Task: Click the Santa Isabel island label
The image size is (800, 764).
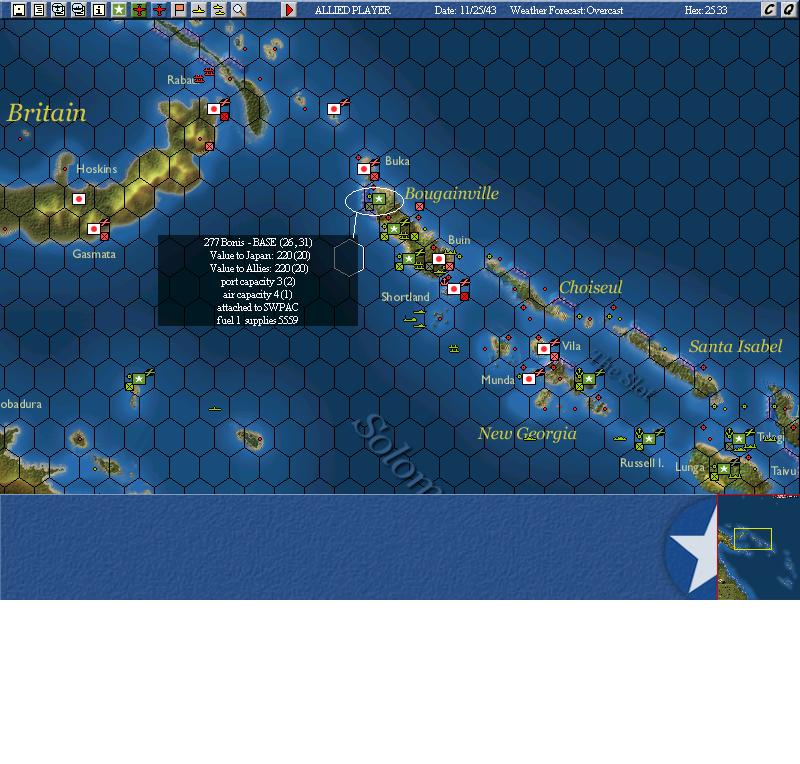Action: pos(735,347)
